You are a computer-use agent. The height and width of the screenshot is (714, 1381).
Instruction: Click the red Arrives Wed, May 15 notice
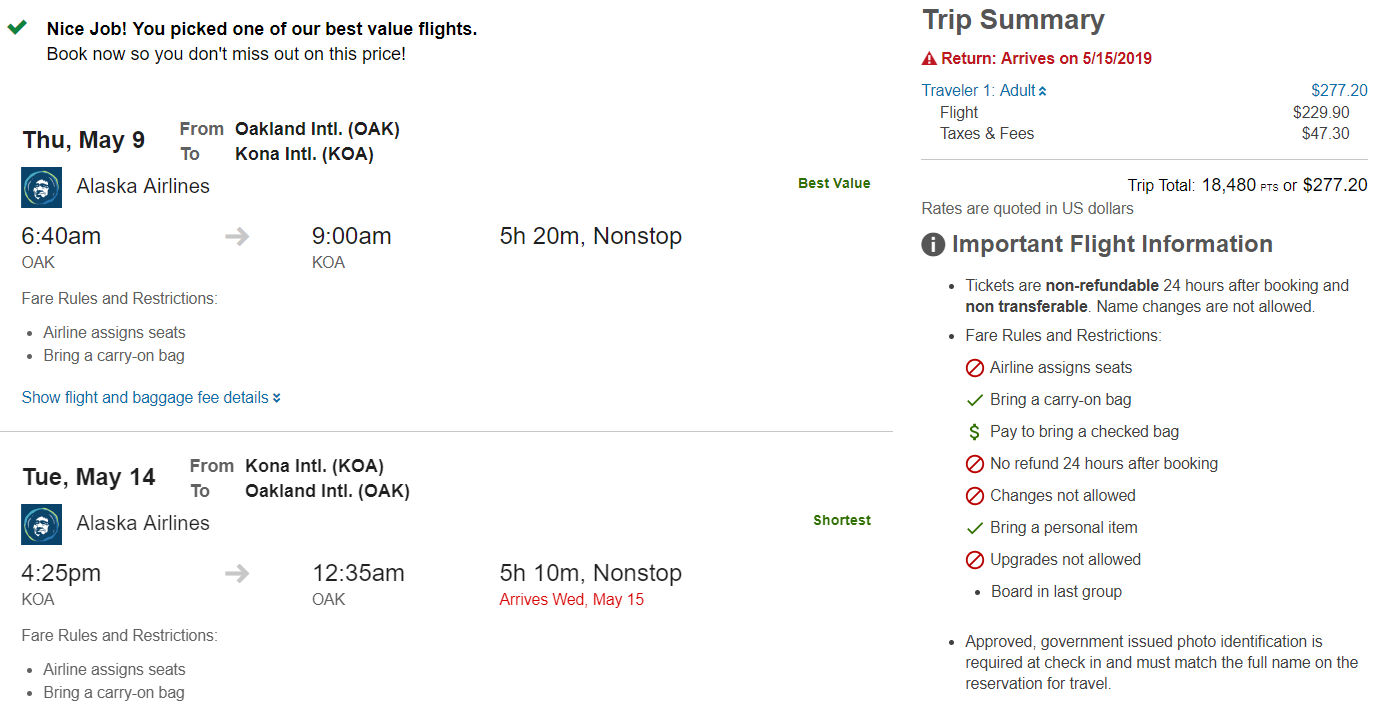click(x=572, y=600)
